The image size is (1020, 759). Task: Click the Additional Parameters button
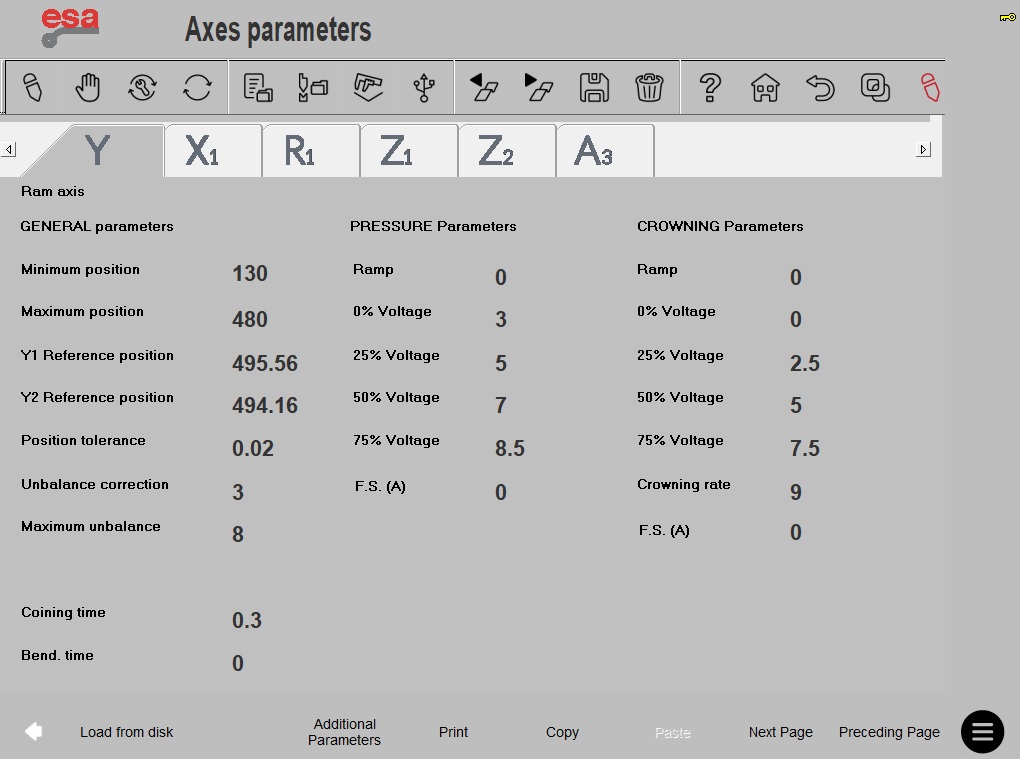pyautogui.click(x=344, y=732)
